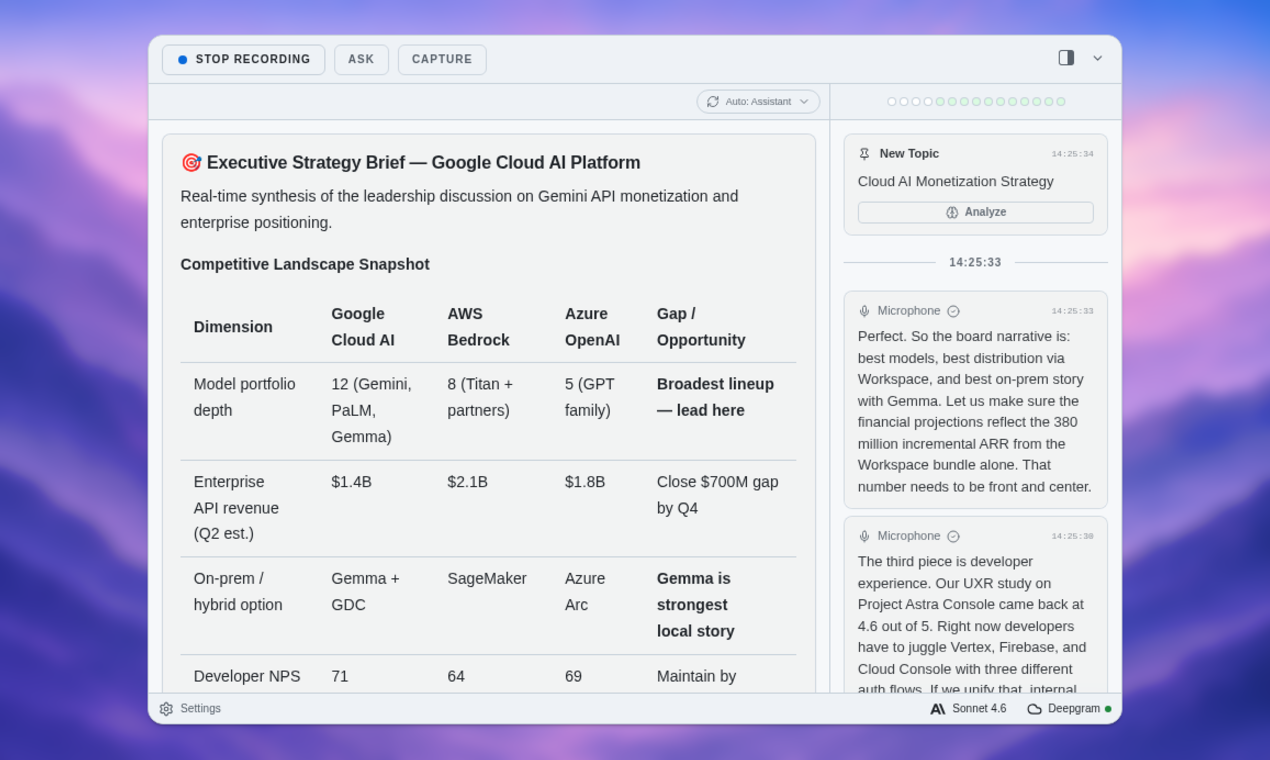The height and width of the screenshot is (760, 1270).
Task: Click the Deepgram provider label
Action: pos(1074,709)
